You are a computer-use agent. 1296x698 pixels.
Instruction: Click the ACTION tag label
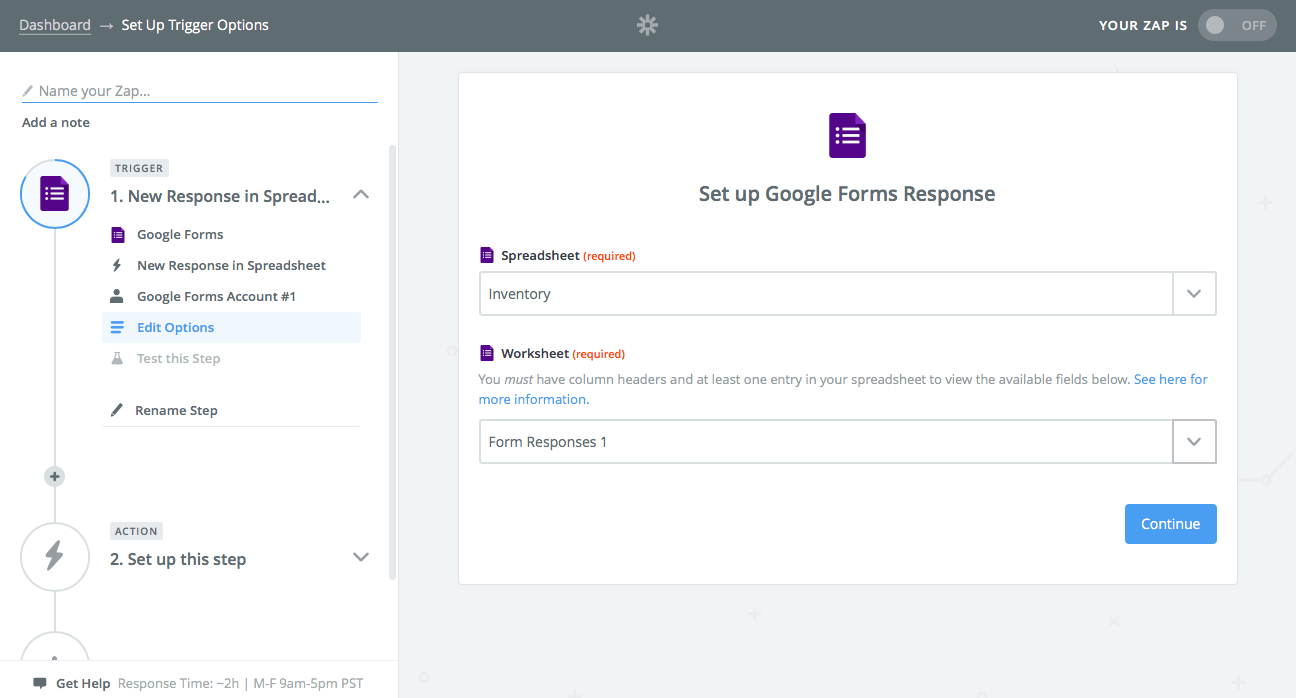136,531
